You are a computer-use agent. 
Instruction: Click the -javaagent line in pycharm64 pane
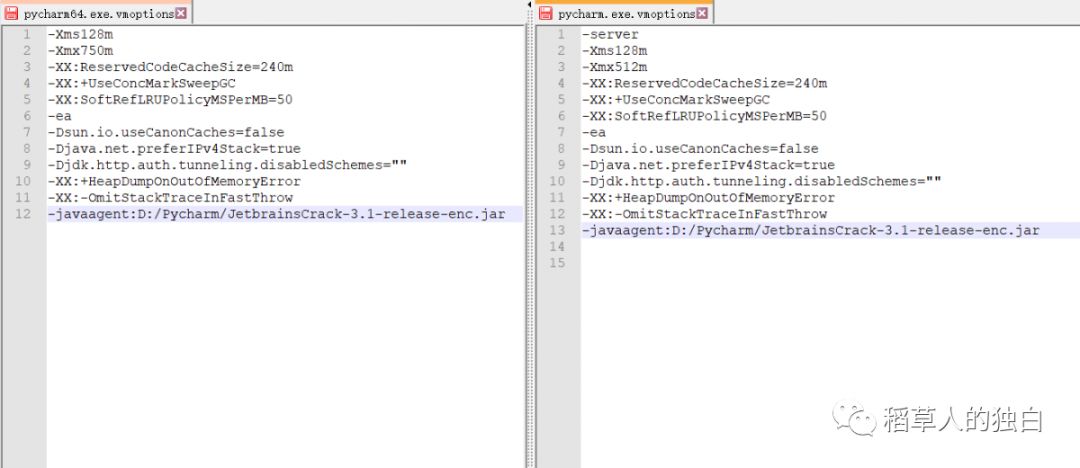click(x=277, y=214)
